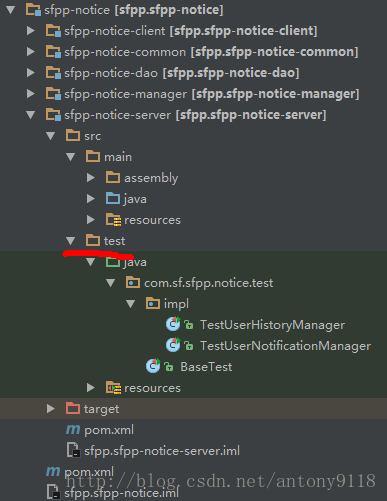Click the sfpp-notice-client module icon
Screen dimensions: 387x501
point(53,31)
